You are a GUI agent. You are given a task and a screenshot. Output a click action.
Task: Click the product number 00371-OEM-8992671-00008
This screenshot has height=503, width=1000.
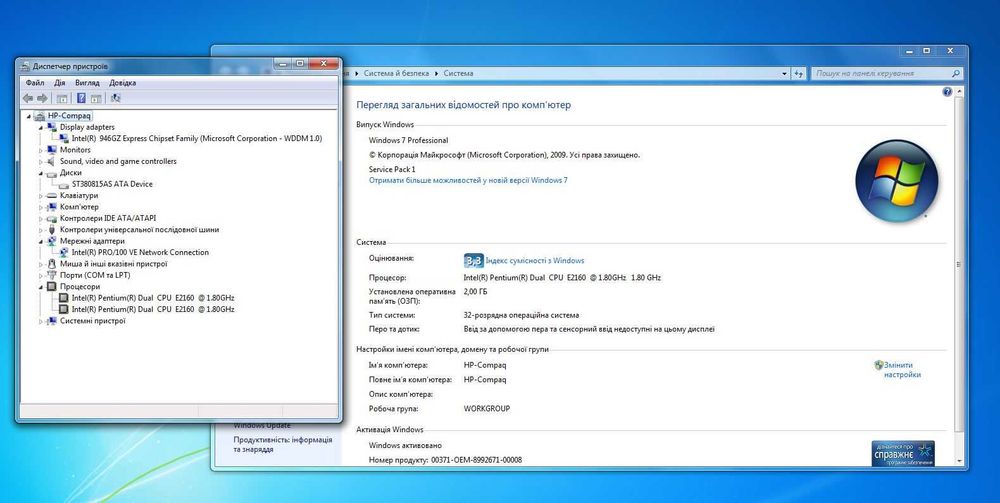pyautogui.click(x=476, y=460)
